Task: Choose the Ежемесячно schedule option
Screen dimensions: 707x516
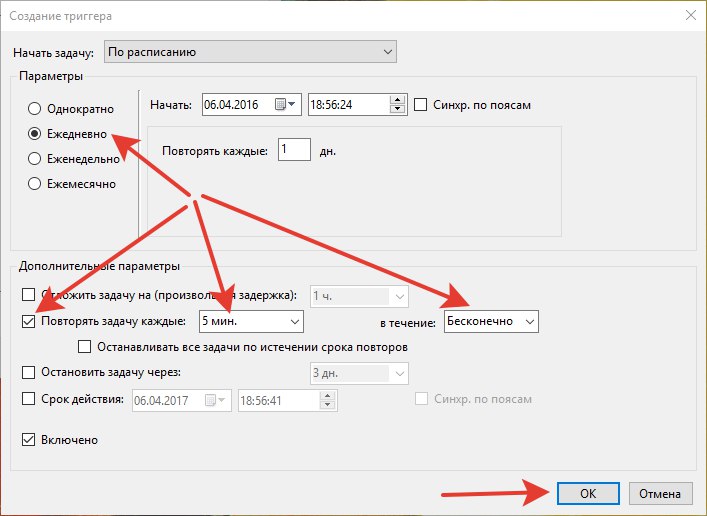Action: tap(35, 183)
